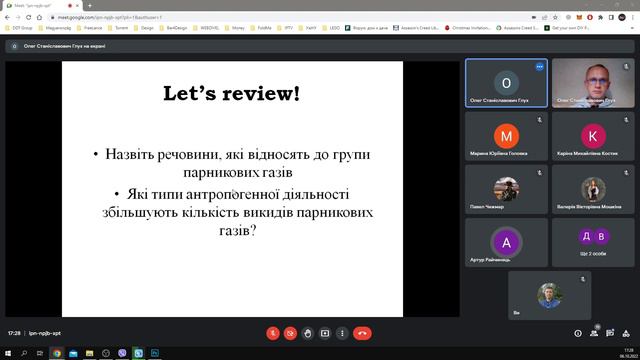Share this page from the address bar
Viewport: 640px width, 360px height.
[544, 18]
